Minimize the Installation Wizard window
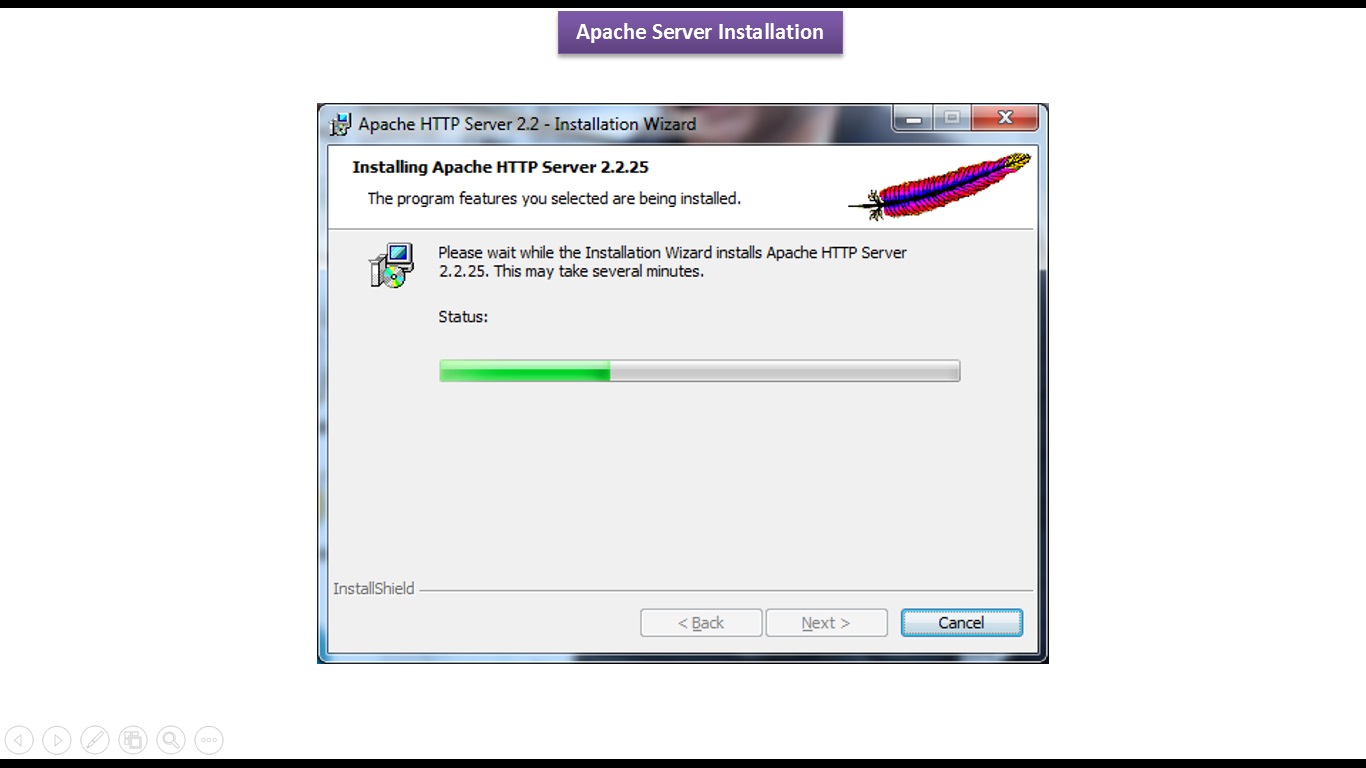Viewport: 1366px width, 768px height. tap(913, 118)
